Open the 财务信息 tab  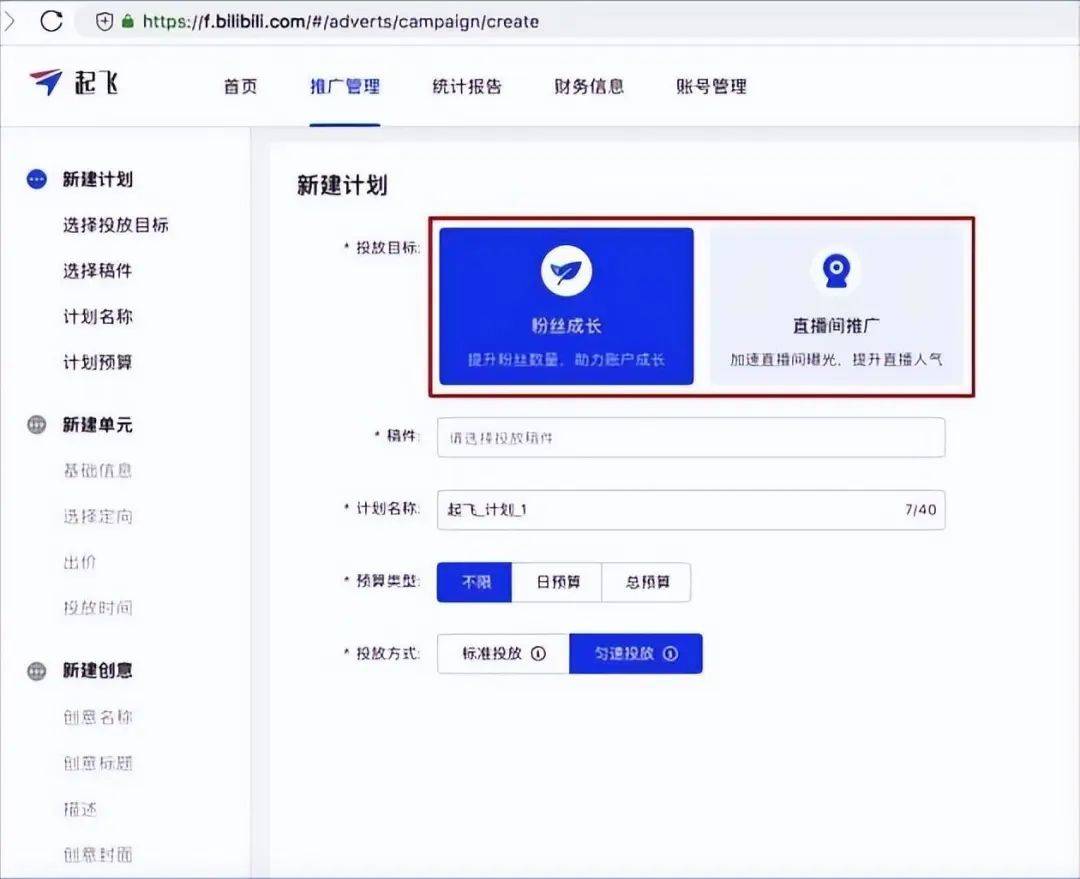[589, 86]
